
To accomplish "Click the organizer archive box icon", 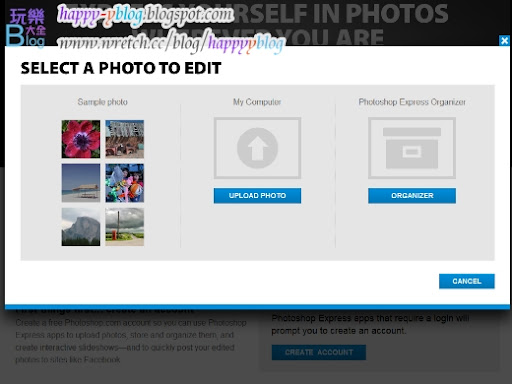I will click(x=412, y=148).
